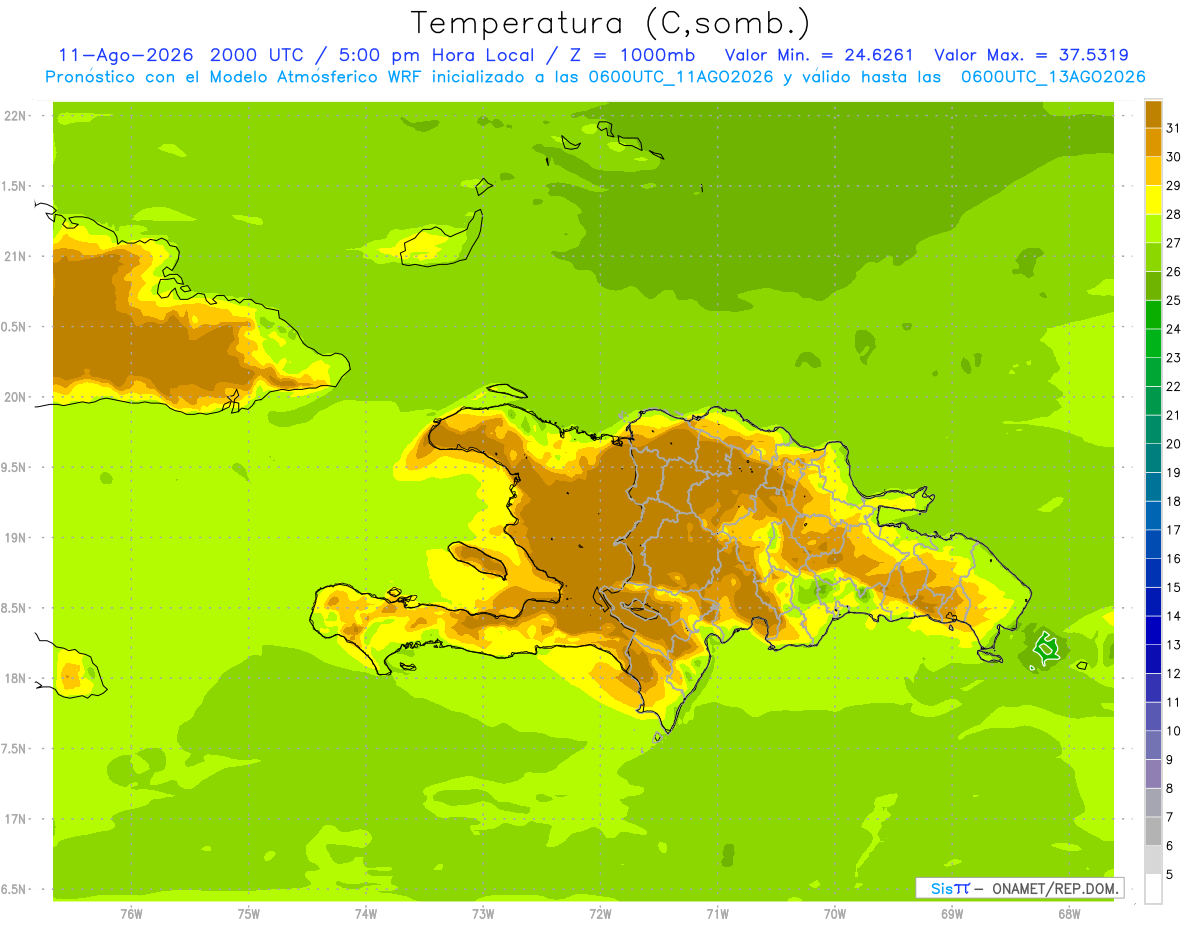Viewport: 1200px width, 927px height.
Task: Click the "76W" longitude label
Action: [x=131, y=914]
